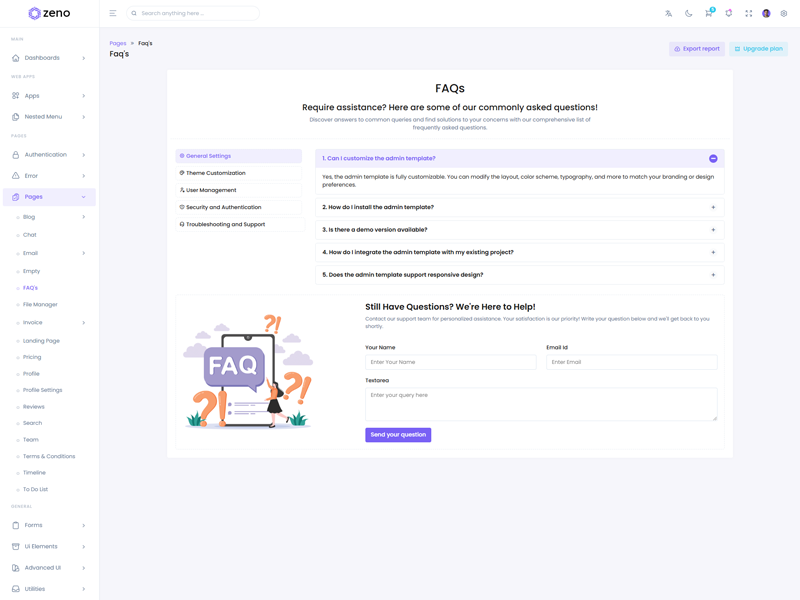Toggle the sidebar hamburger menu
800x600 pixels.
pyautogui.click(x=113, y=14)
